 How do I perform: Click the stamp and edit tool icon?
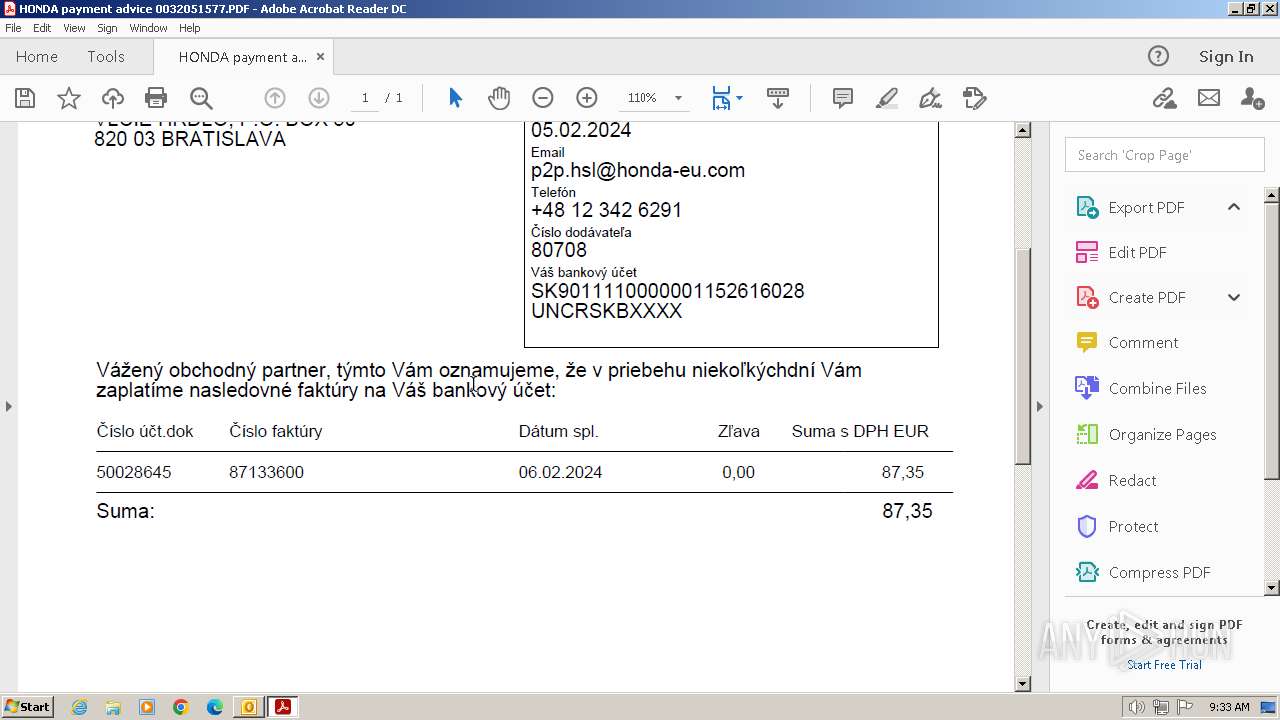975,98
